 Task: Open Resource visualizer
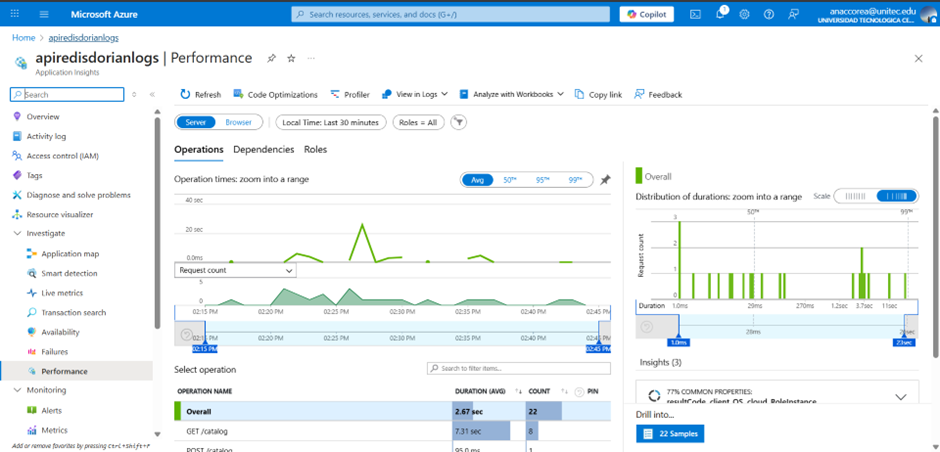click(x=59, y=214)
